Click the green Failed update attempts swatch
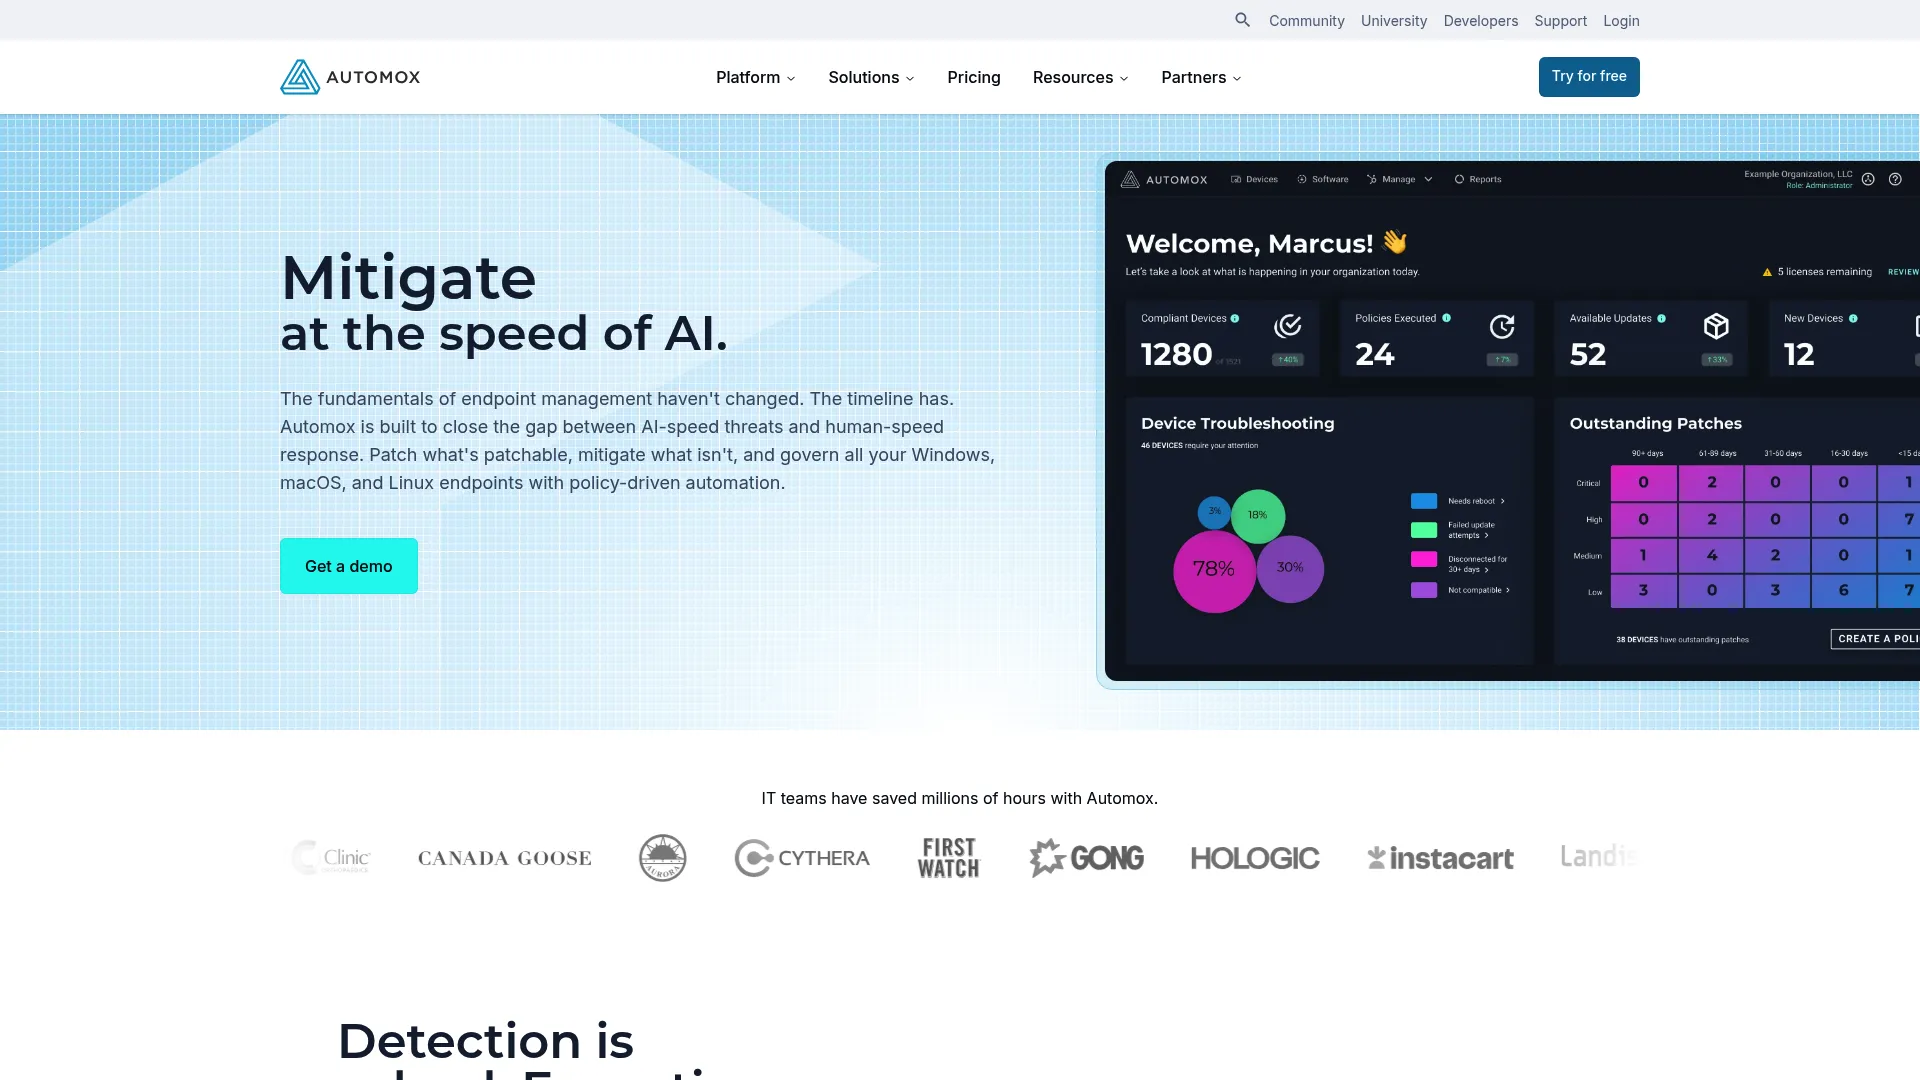The image size is (1920, 1080). (1424, 530)
